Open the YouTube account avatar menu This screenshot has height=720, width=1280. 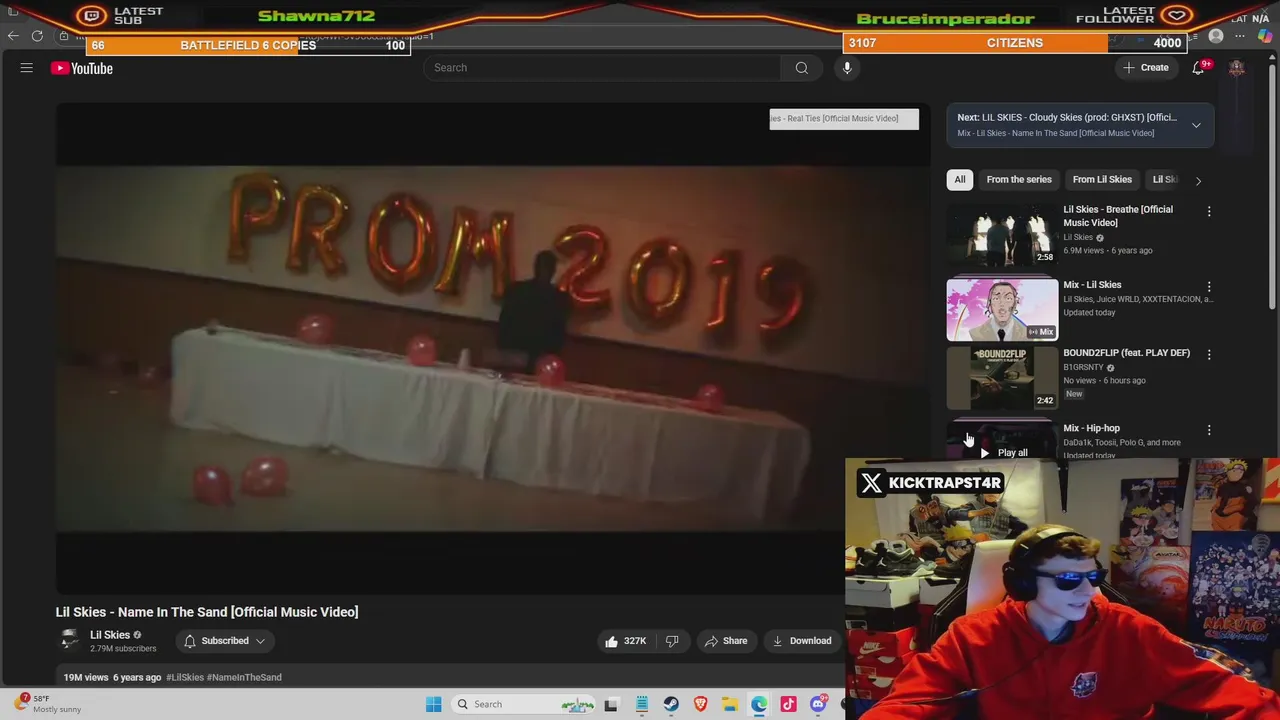[x=1237, y=68]
